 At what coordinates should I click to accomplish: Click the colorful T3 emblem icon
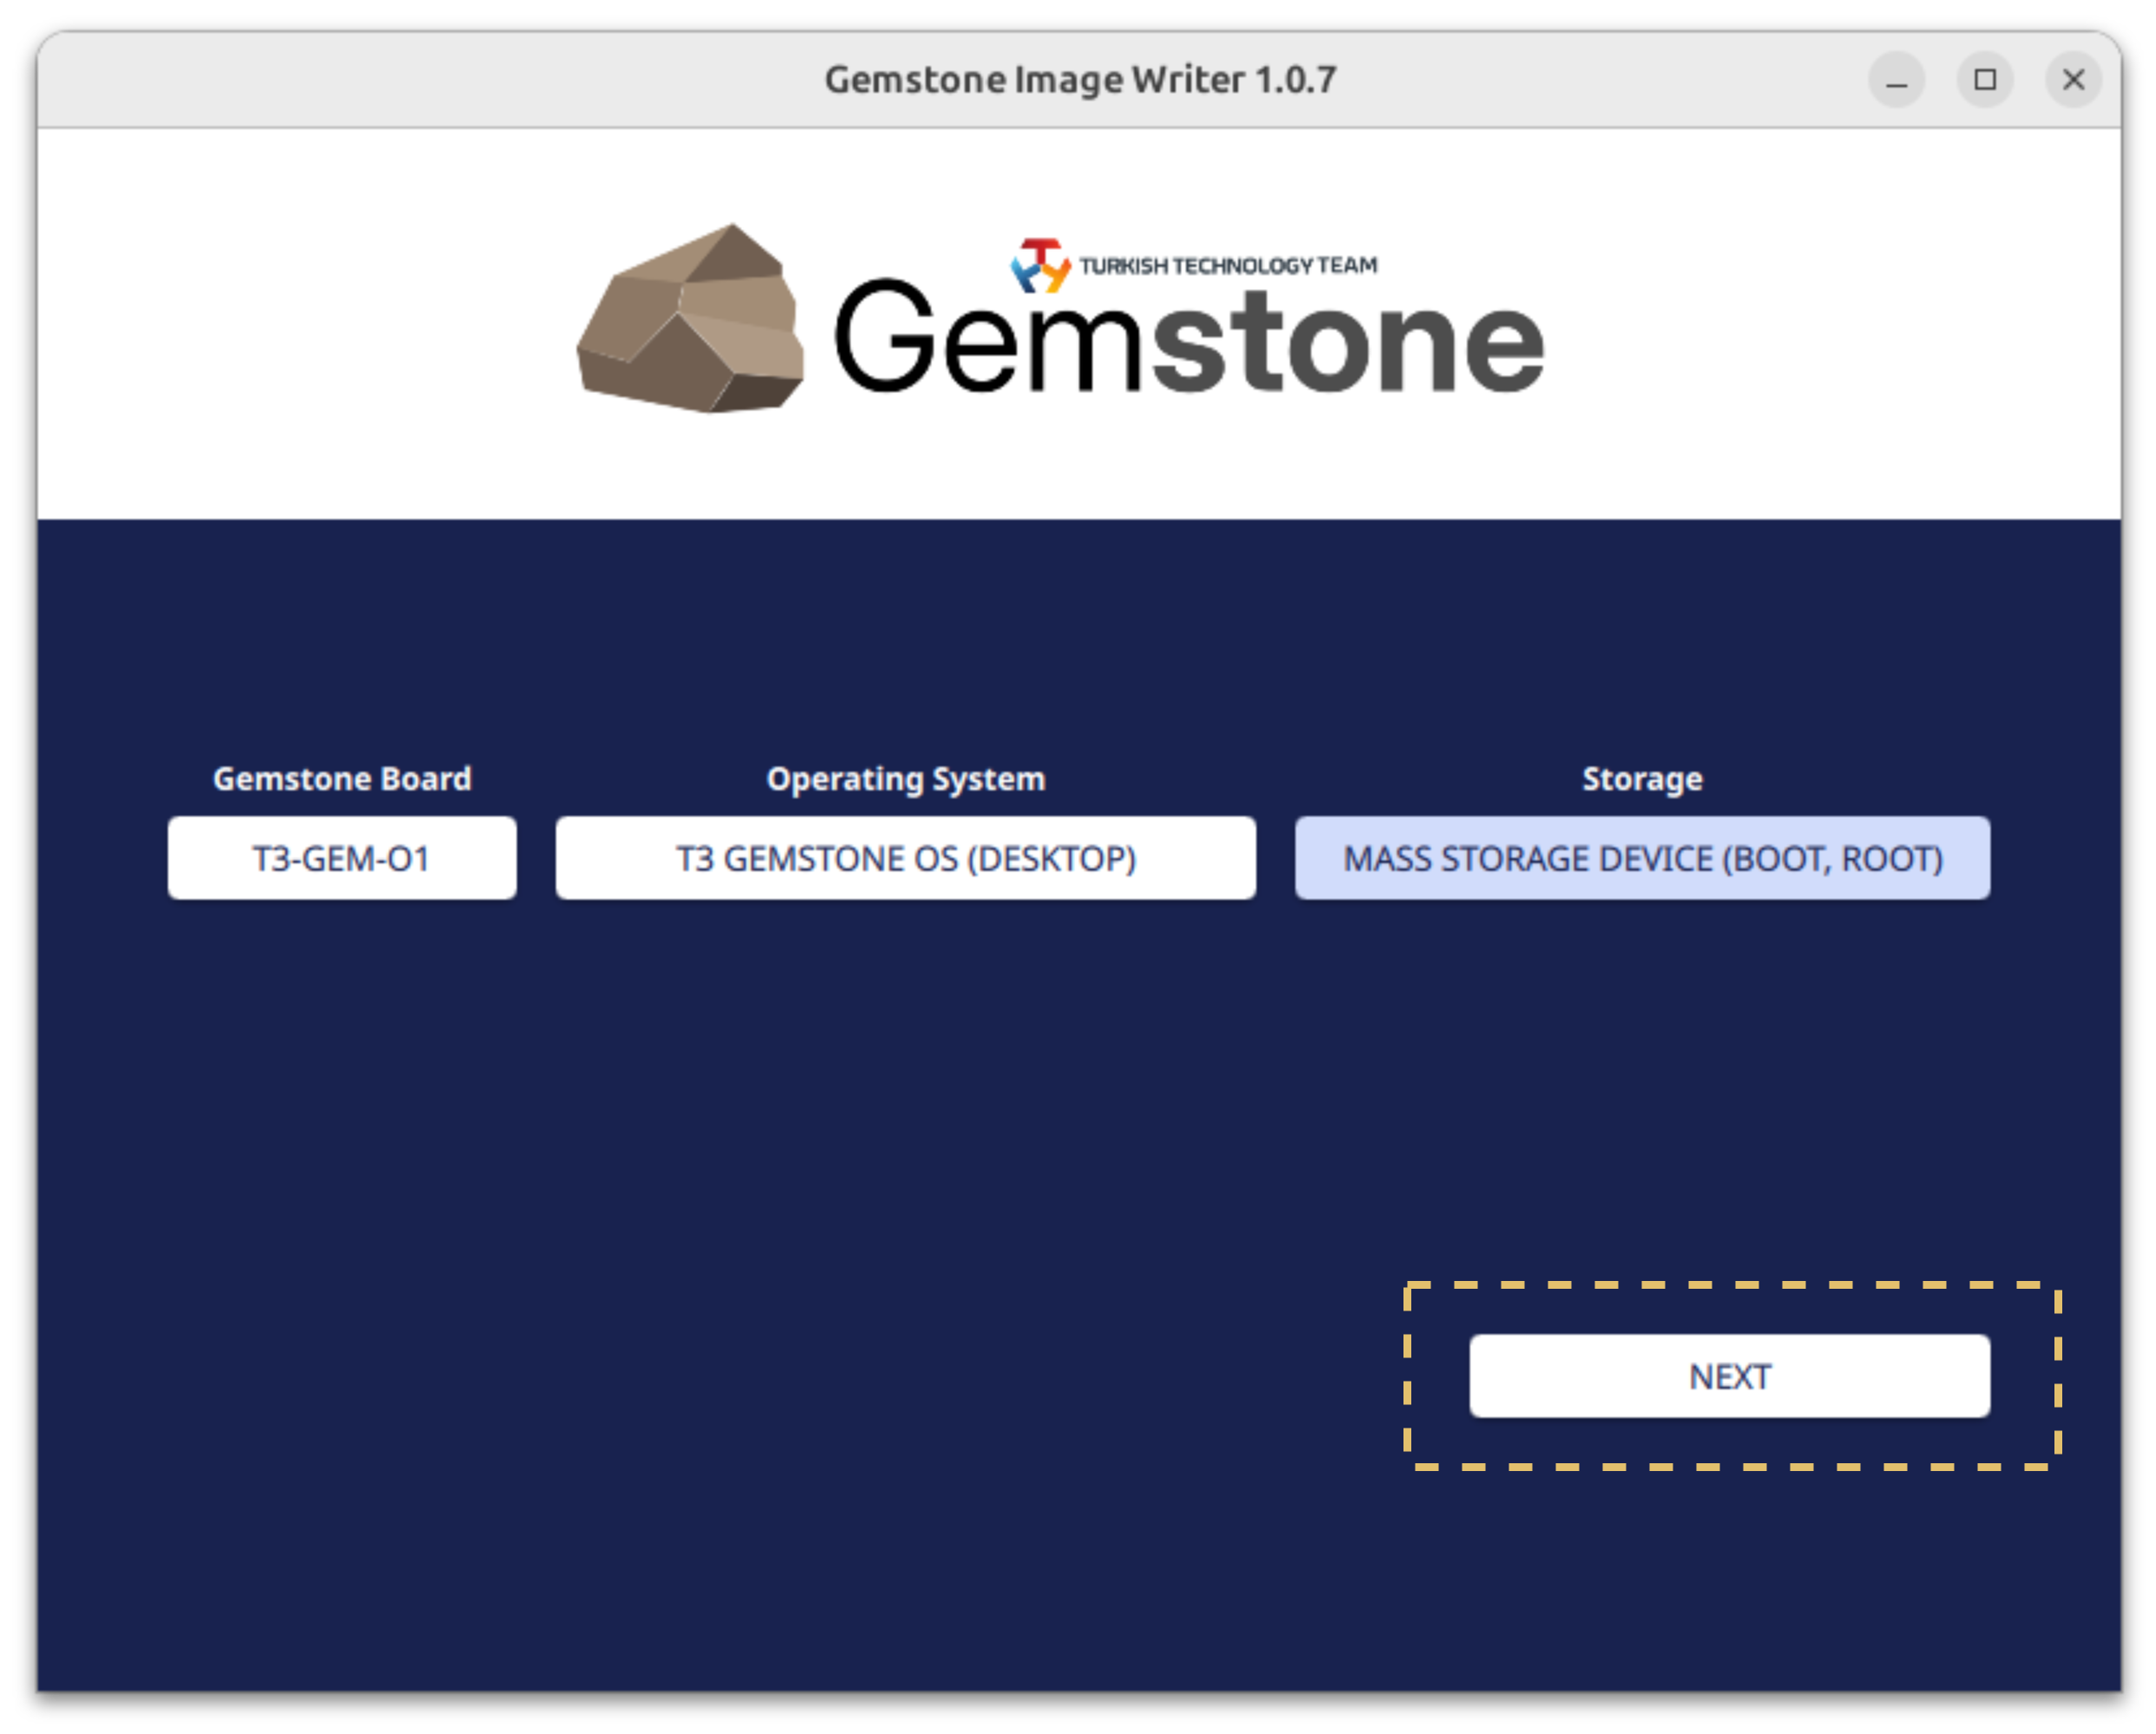coord(1040,264)
